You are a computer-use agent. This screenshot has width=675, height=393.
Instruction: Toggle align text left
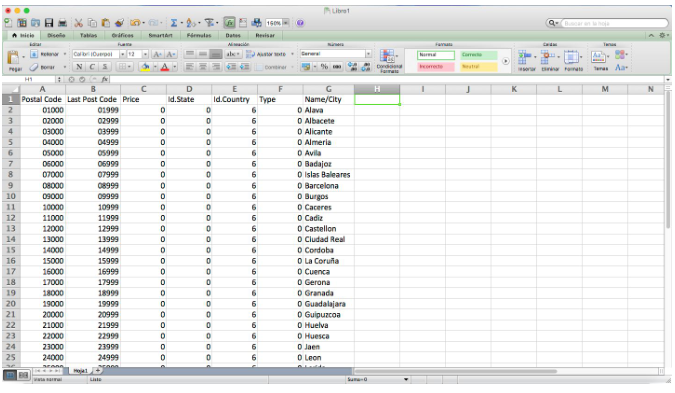(189, 67)
